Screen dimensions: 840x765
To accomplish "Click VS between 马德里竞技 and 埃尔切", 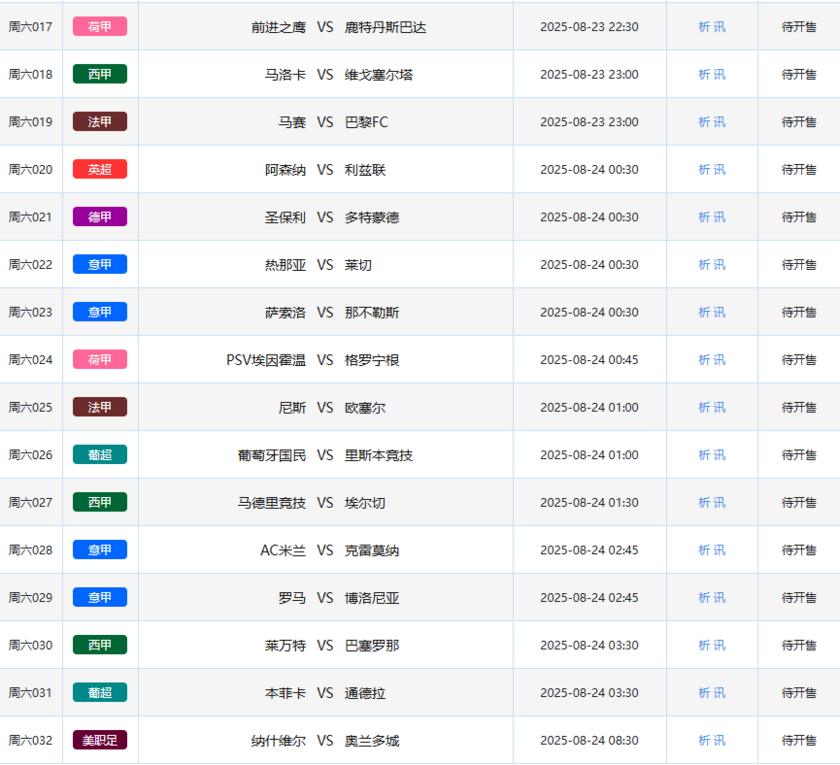I will pyautogui.click(x=325, y=503).
